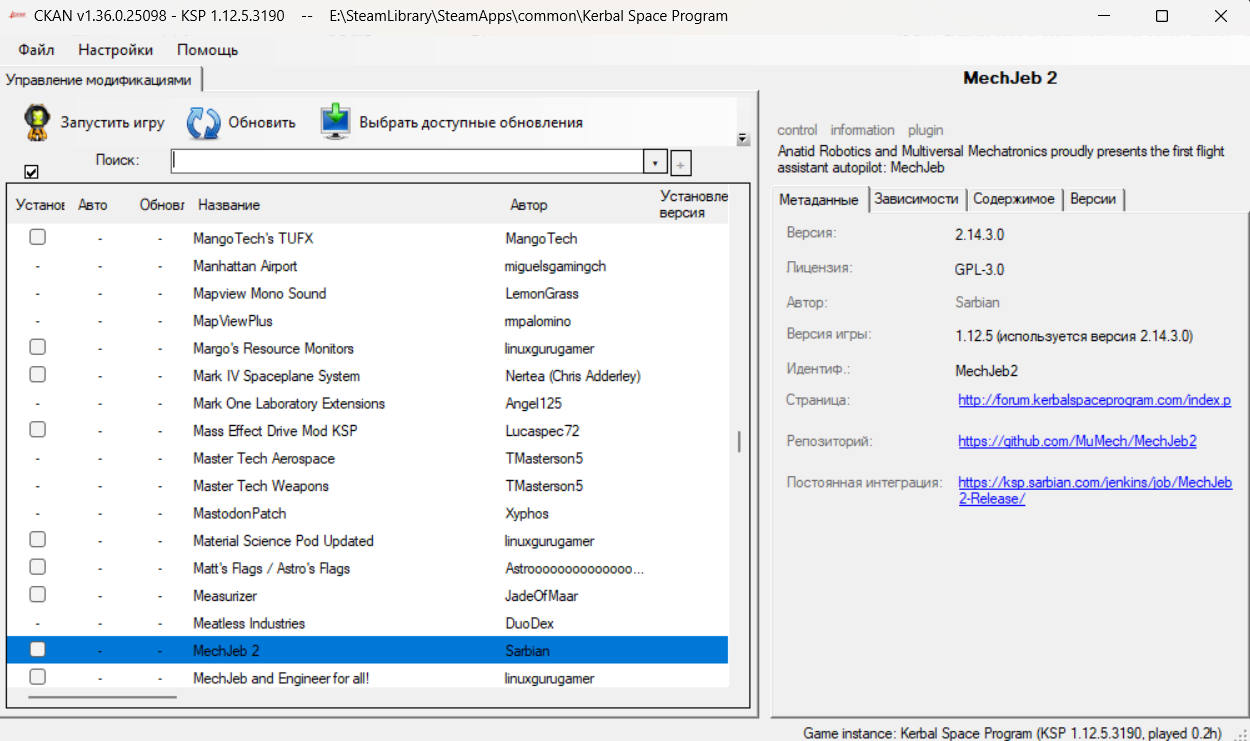Select the Meatless Industries row
The image size is (1250, 741).
(x=367, y=623)
